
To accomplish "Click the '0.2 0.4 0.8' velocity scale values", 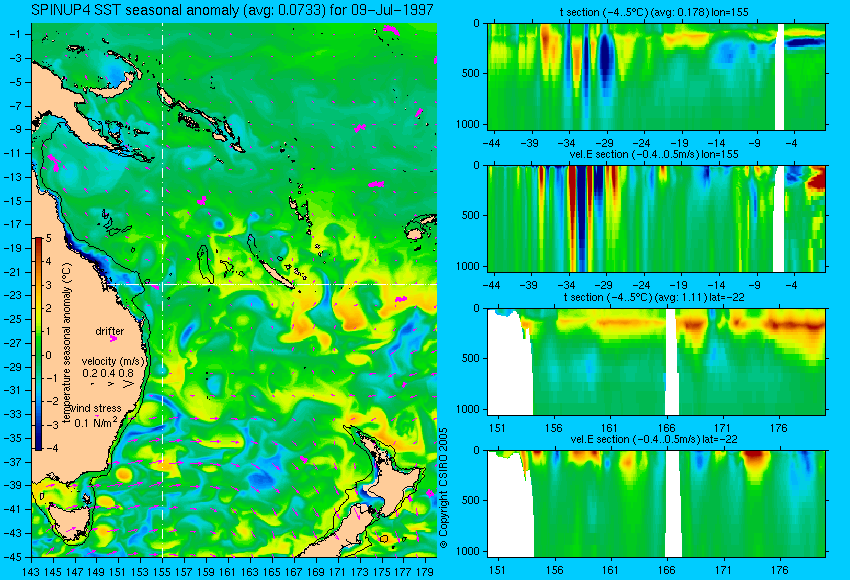I will [108, 373].
